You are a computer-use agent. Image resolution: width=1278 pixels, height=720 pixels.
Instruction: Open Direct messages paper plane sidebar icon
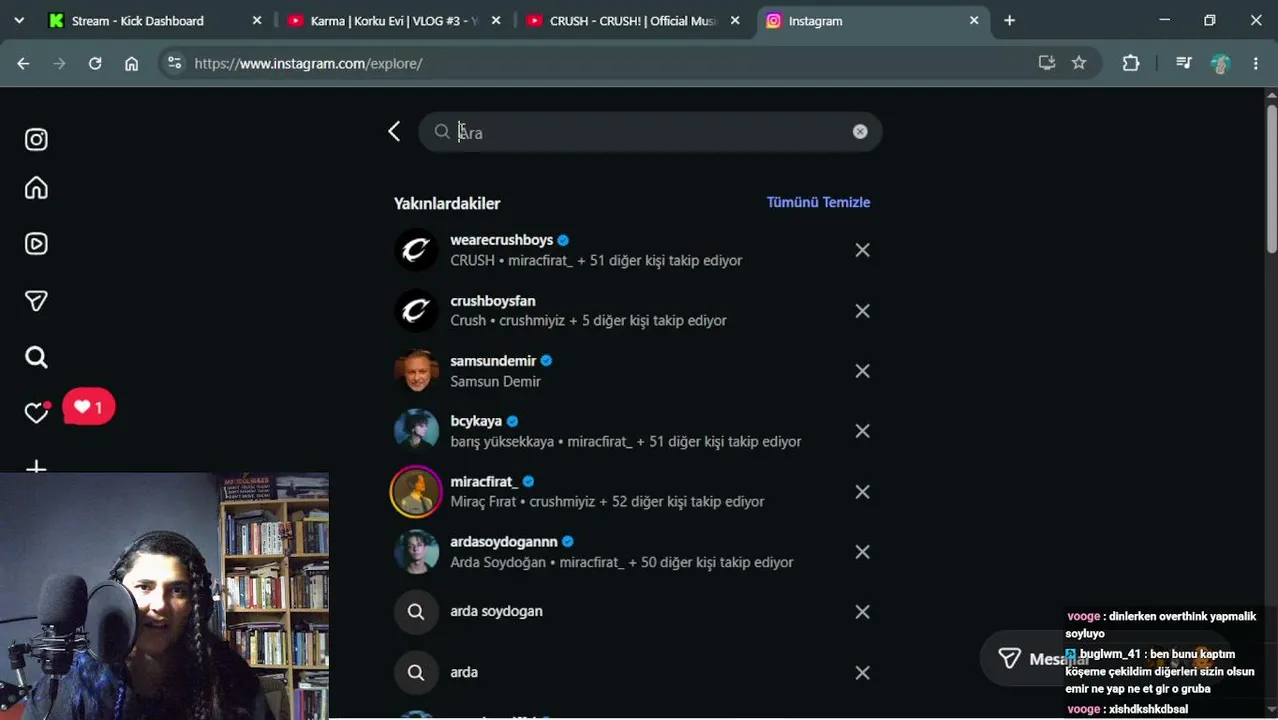click(36, 301)
